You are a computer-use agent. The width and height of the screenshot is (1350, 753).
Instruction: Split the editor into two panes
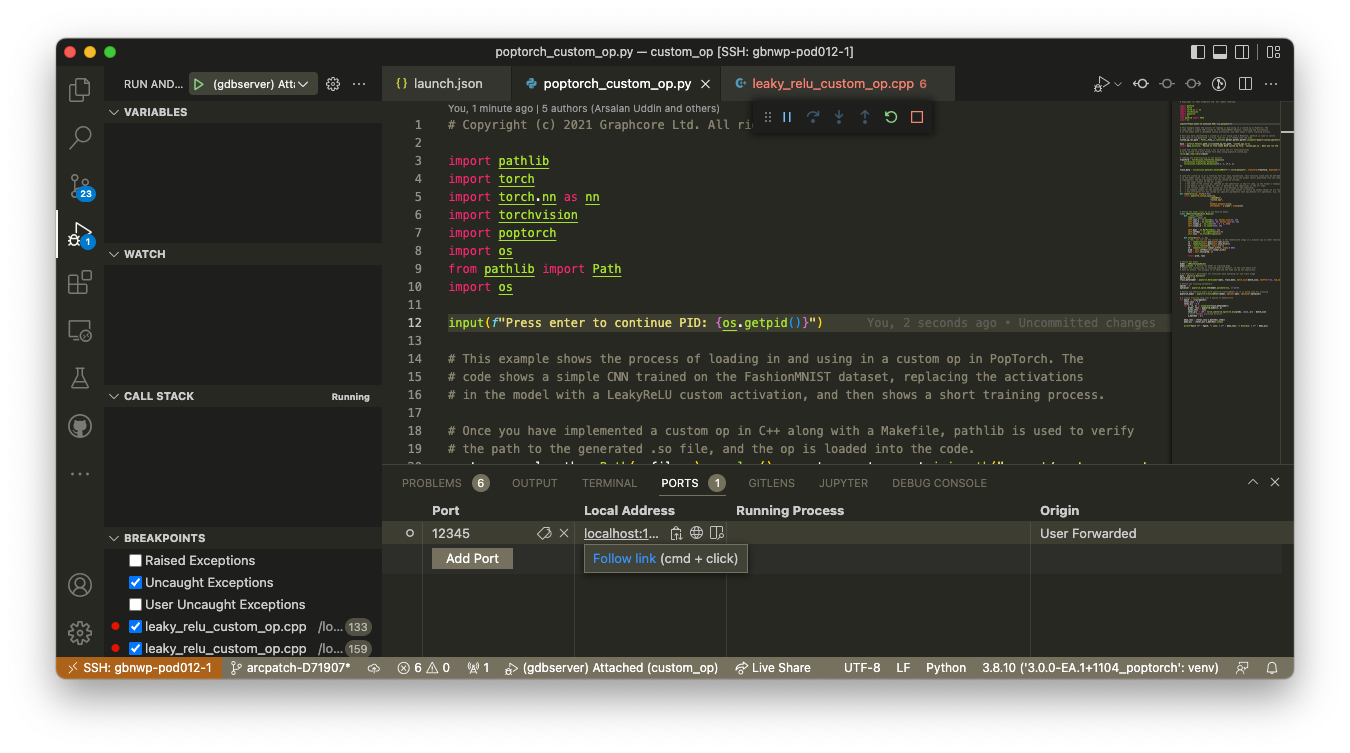pos(1244,84)
